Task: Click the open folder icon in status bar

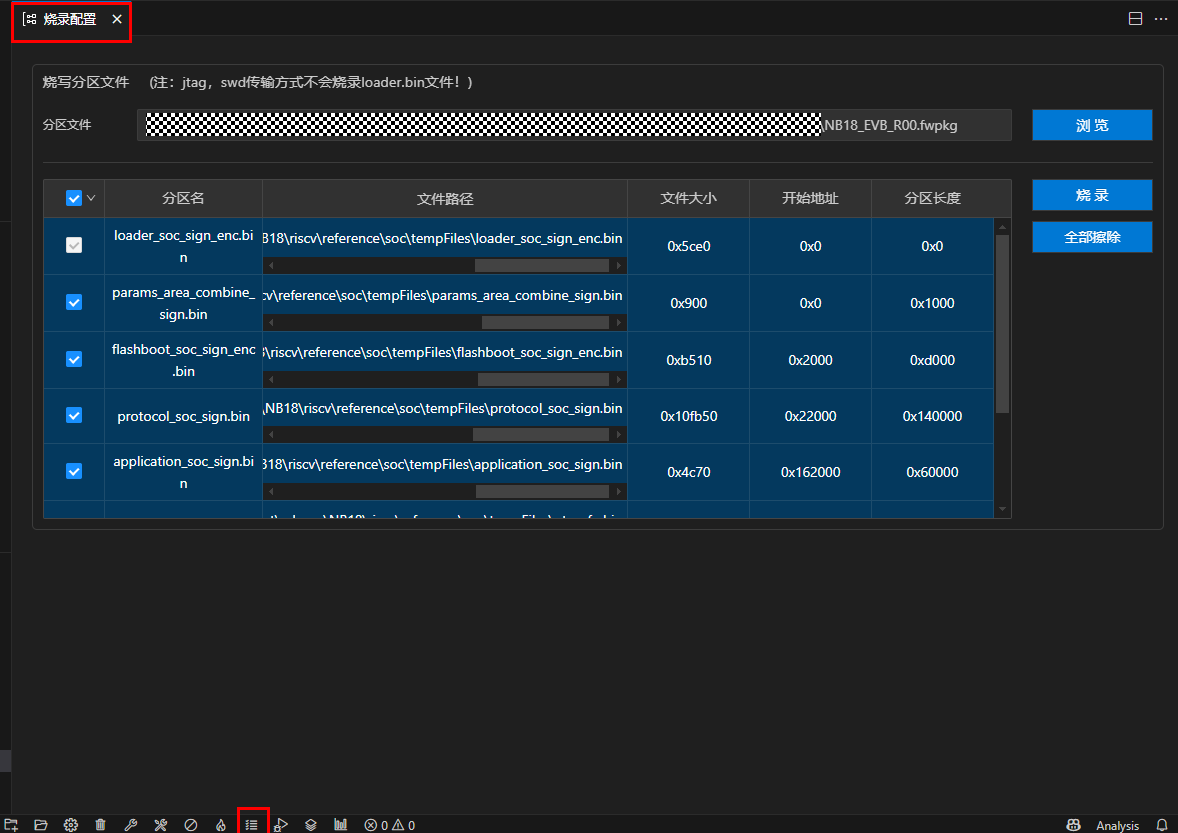Action: coord(41,825)
